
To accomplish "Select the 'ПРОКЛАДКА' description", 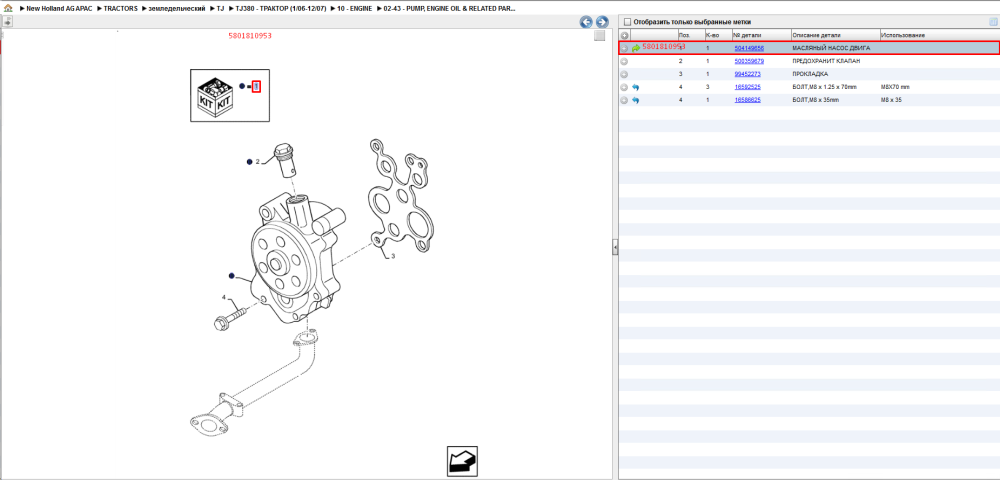I will click(x=811, y=74).
